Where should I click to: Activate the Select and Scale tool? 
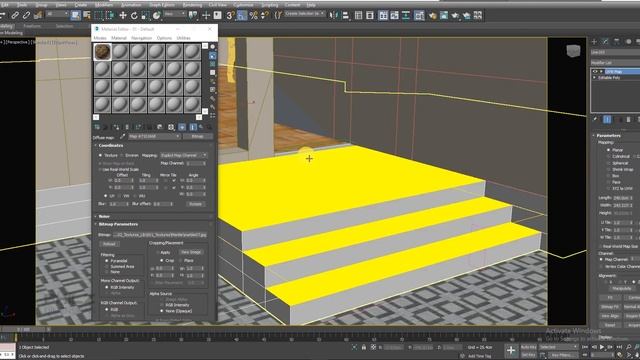click(145, 16)
